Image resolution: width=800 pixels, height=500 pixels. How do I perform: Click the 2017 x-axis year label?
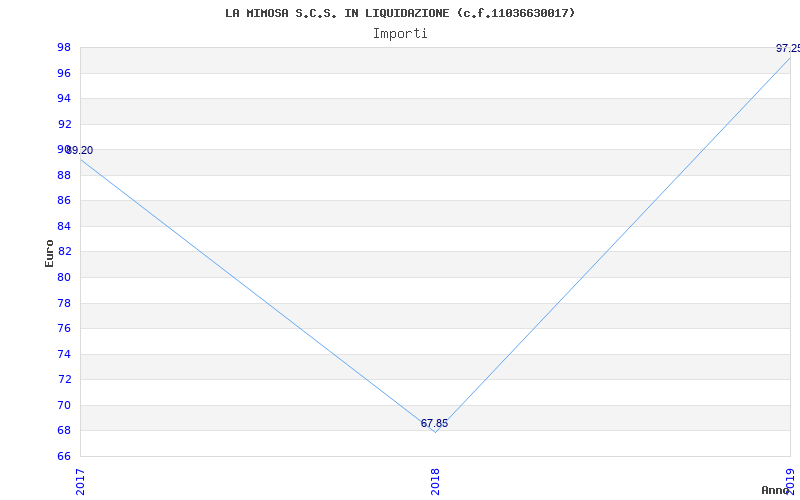[x=80, y=482]
